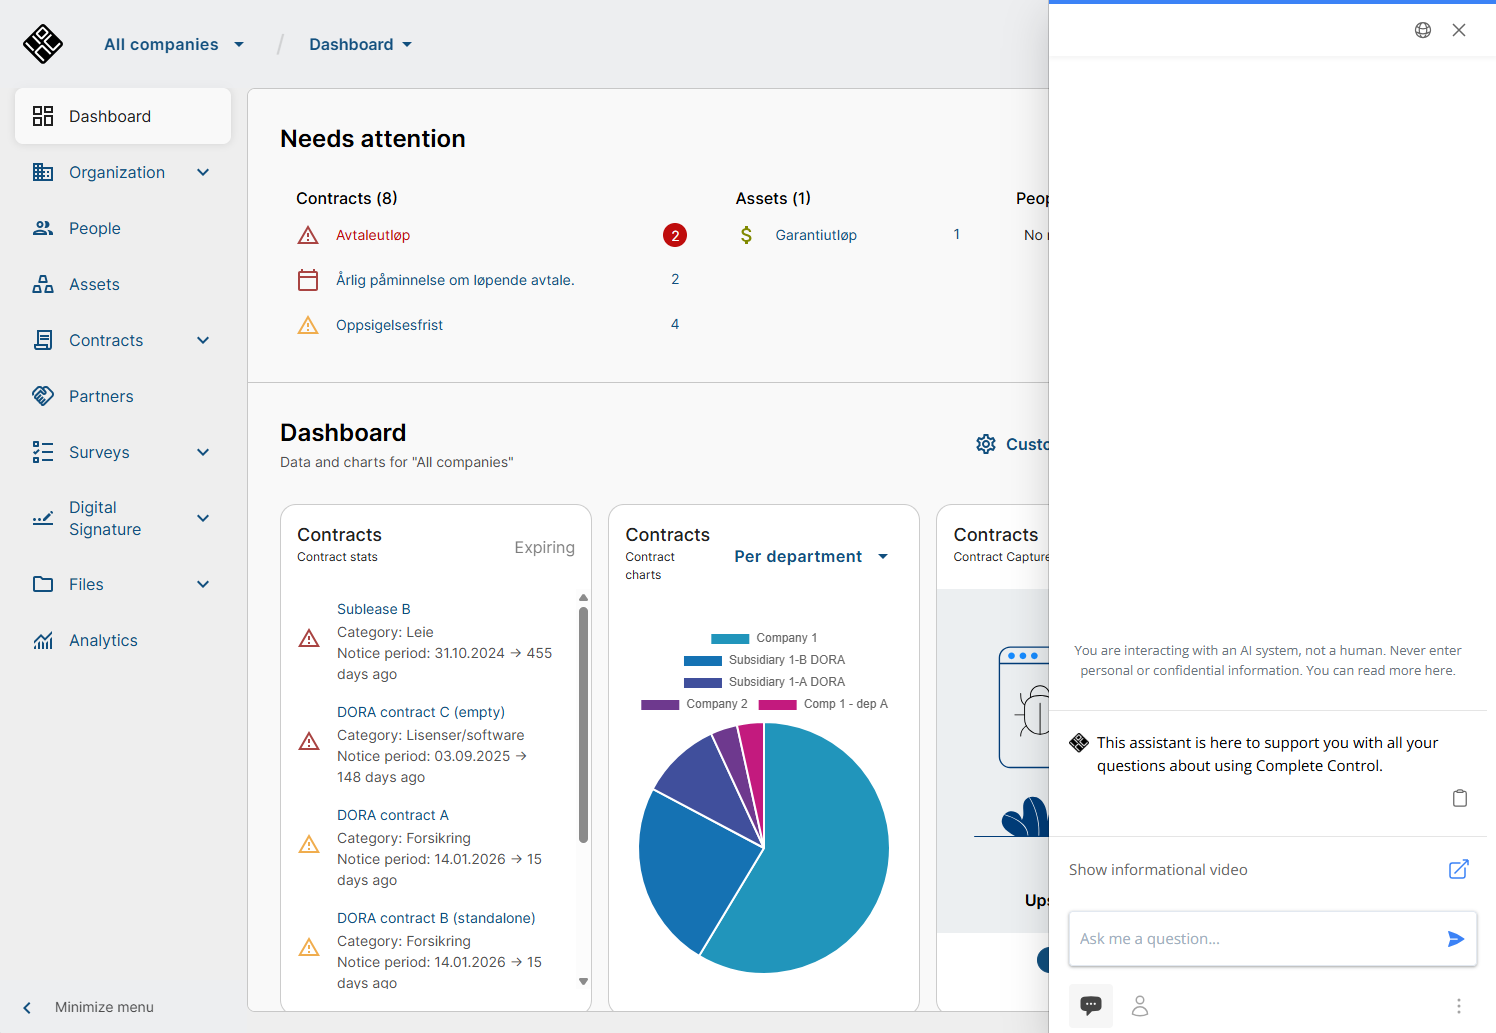Click the Avtaleutløp attention link
This screenshot has height=1033, width=1496.
(x=372, y=235)
